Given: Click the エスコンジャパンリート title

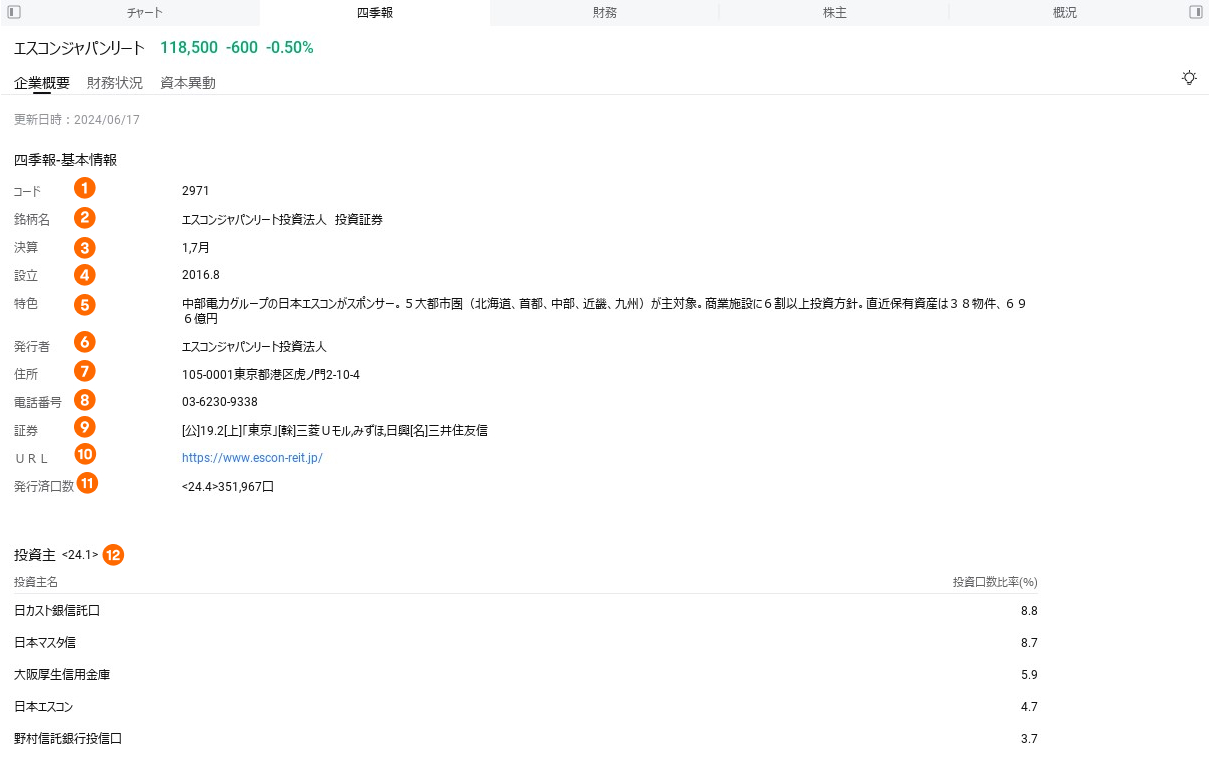Looking at the screenshot, I should click(x=79, y=48).
